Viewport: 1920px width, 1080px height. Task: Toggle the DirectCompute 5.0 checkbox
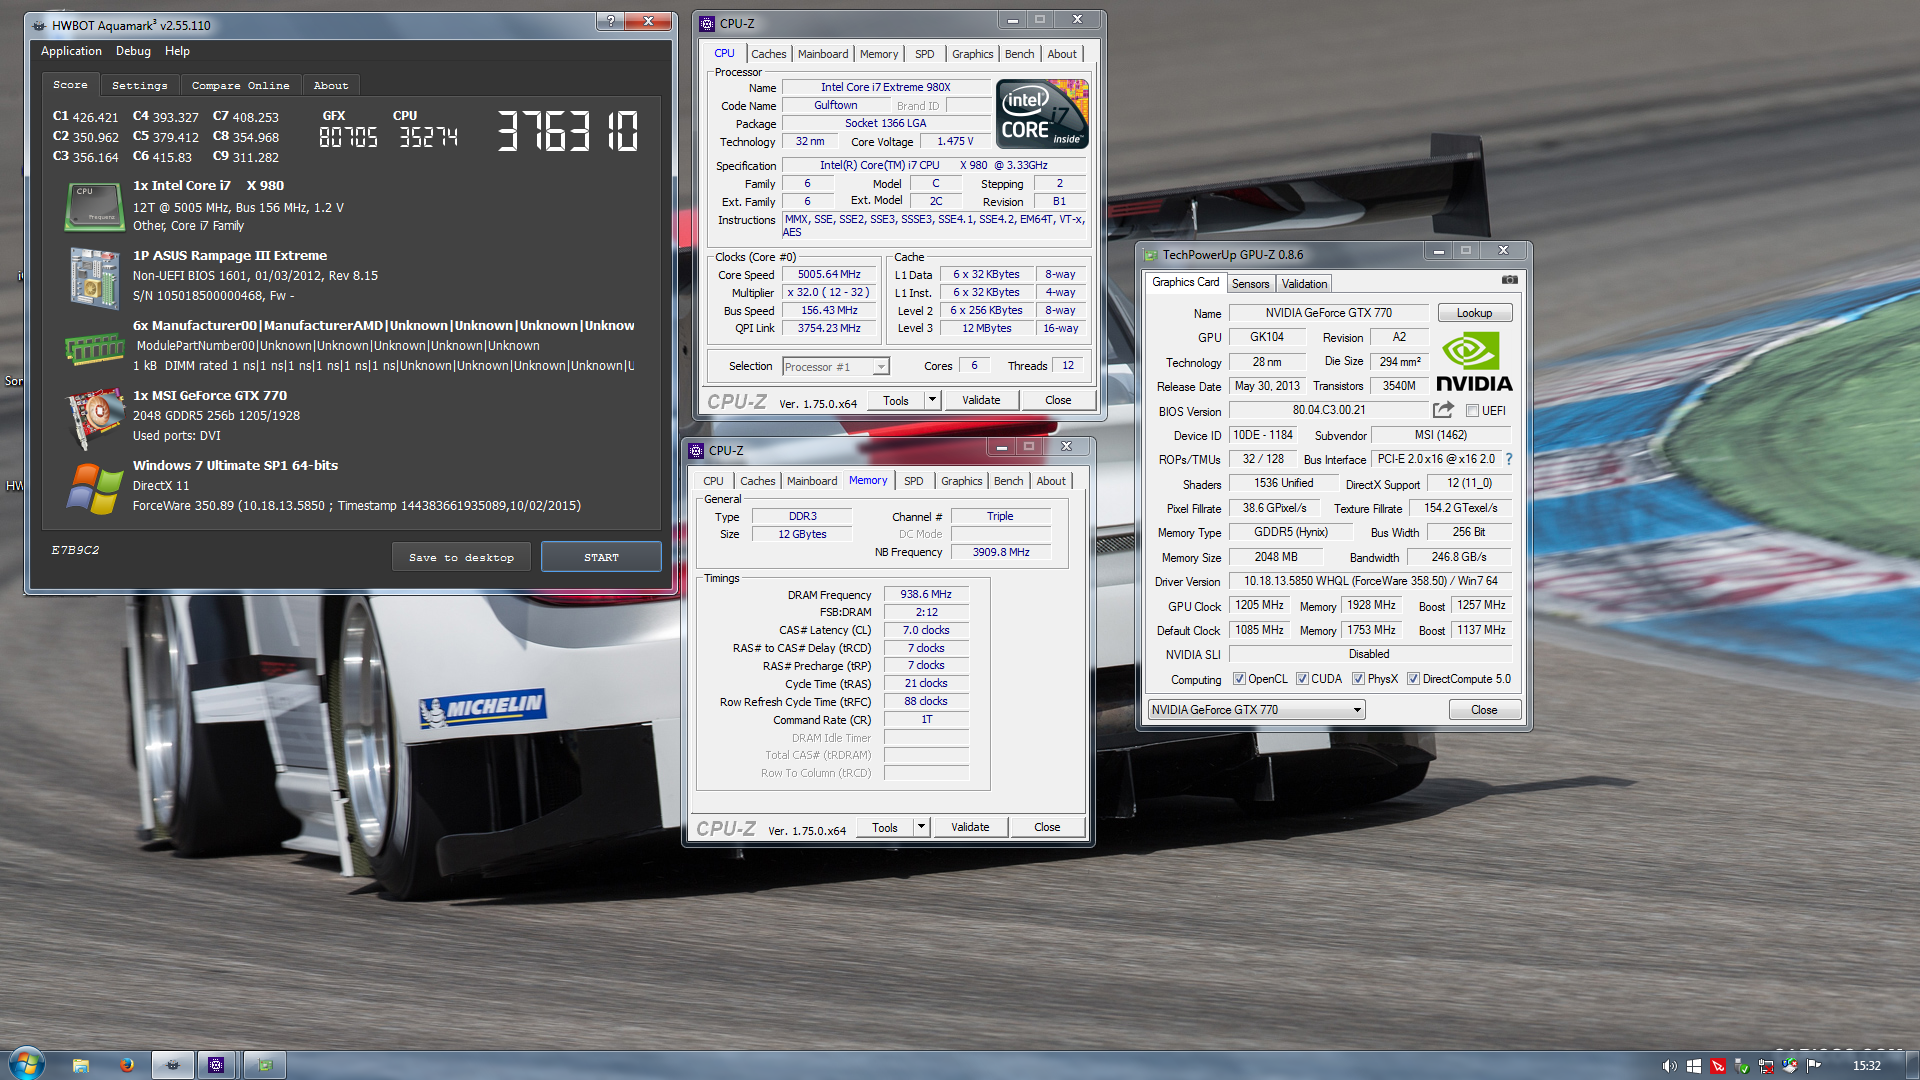coord(1413,679)
